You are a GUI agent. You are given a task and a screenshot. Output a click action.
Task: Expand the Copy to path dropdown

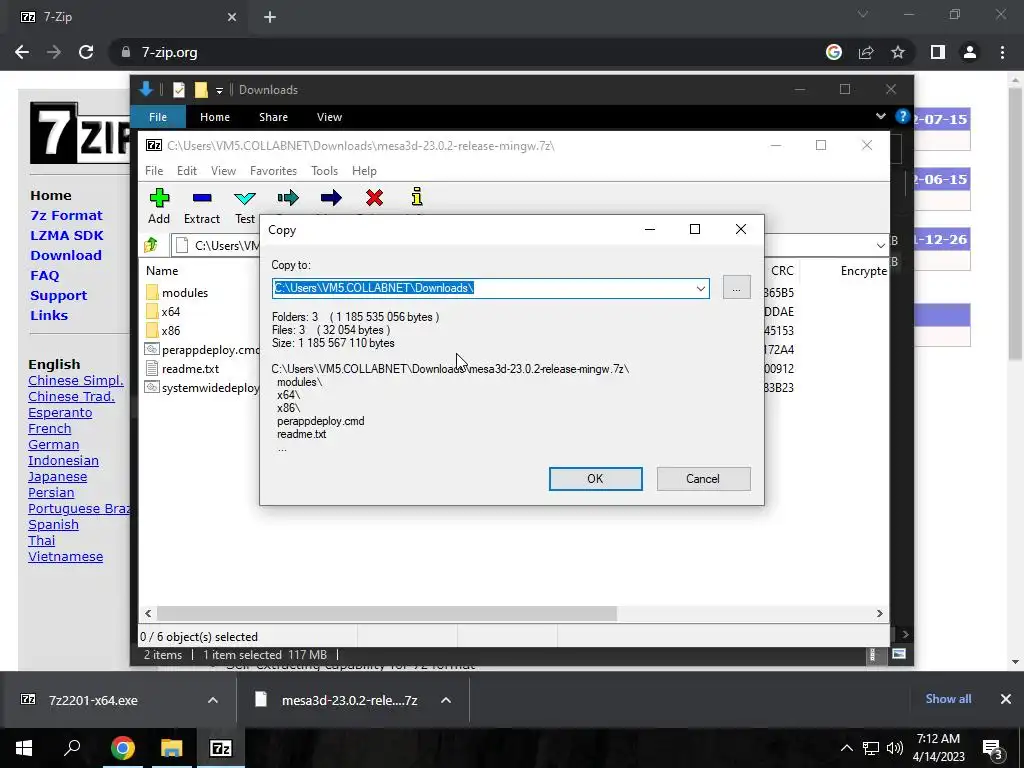(701, 288)
